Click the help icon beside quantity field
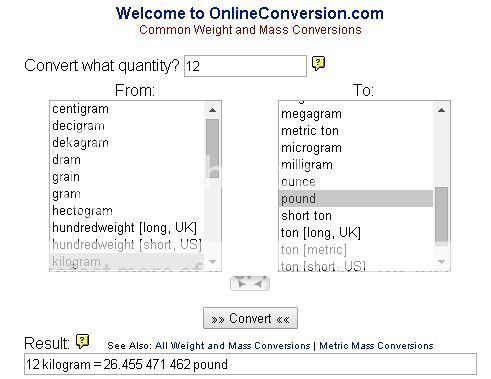491x379 pixels. point(318,63)
